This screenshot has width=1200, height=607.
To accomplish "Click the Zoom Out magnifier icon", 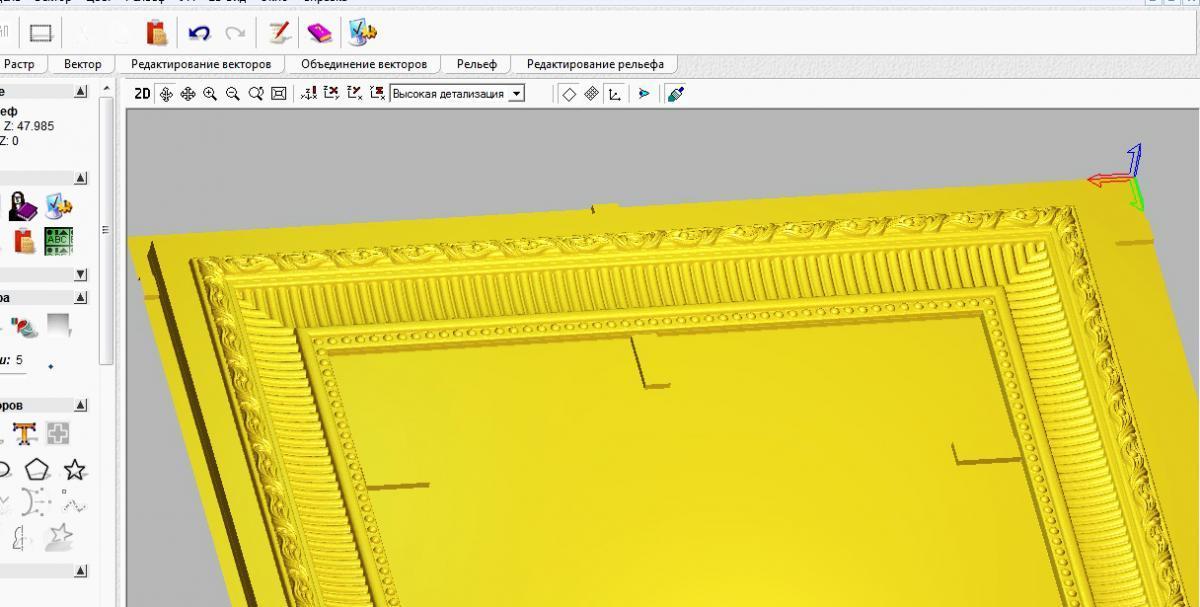I will [232, 94].
